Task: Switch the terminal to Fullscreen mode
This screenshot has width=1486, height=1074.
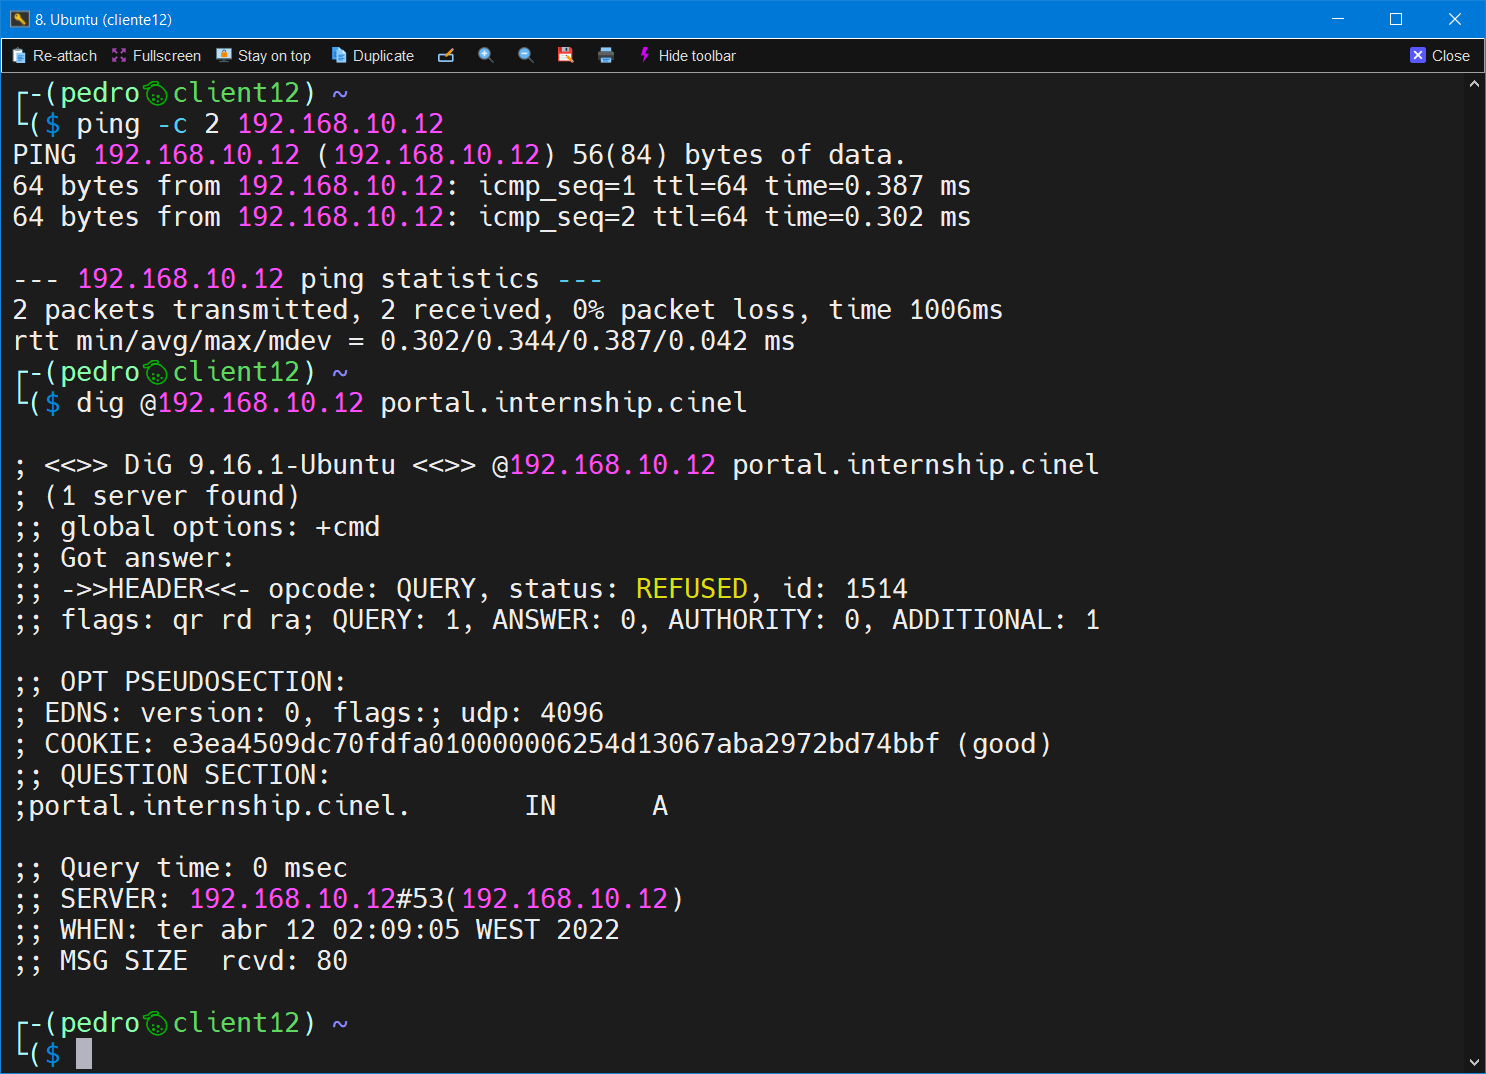Action: pos(156,56)
